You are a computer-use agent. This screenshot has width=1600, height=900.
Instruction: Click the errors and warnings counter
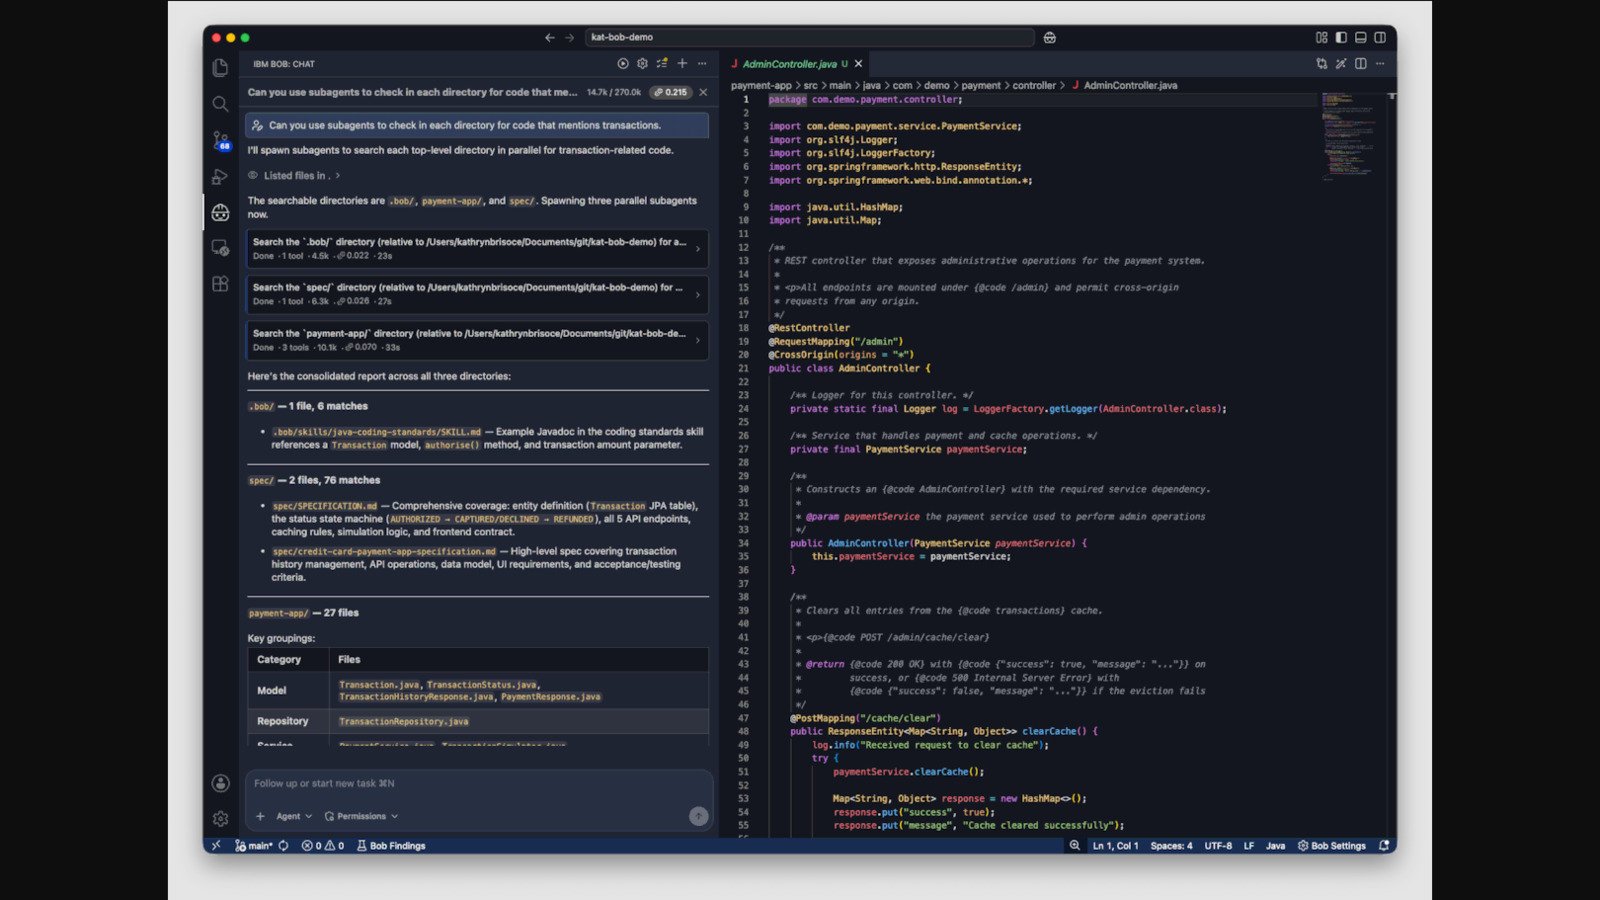(x=323, y=846)
